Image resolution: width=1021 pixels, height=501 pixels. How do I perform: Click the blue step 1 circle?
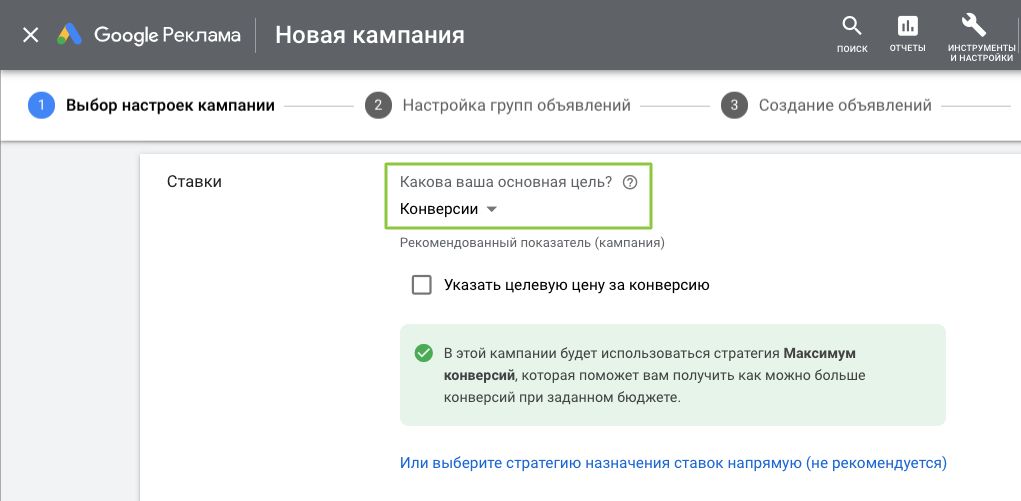tap(41, 105)
